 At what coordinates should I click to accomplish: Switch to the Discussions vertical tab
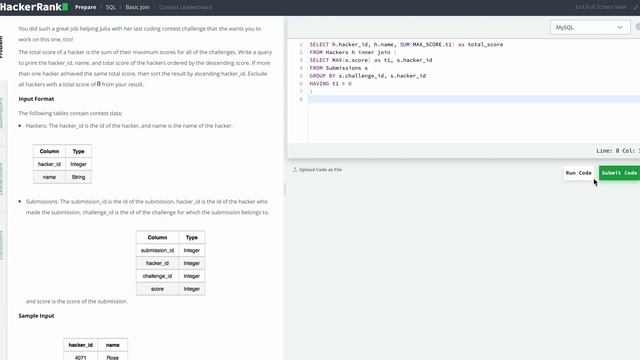coord(2,245)
